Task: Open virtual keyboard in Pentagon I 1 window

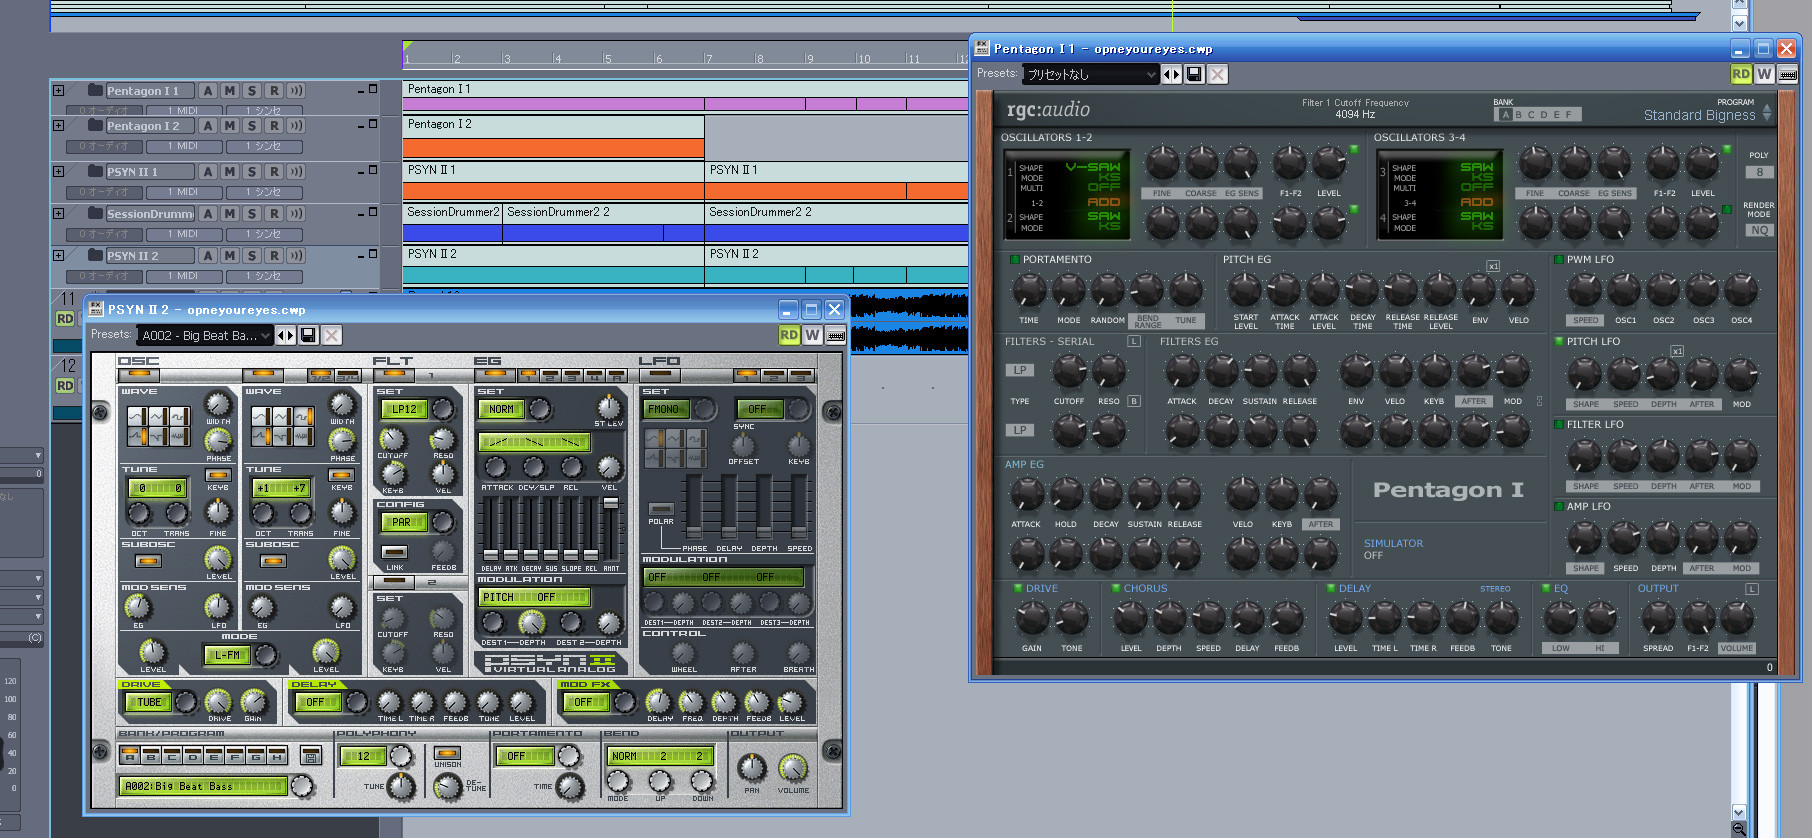Action: point(1788,74)
